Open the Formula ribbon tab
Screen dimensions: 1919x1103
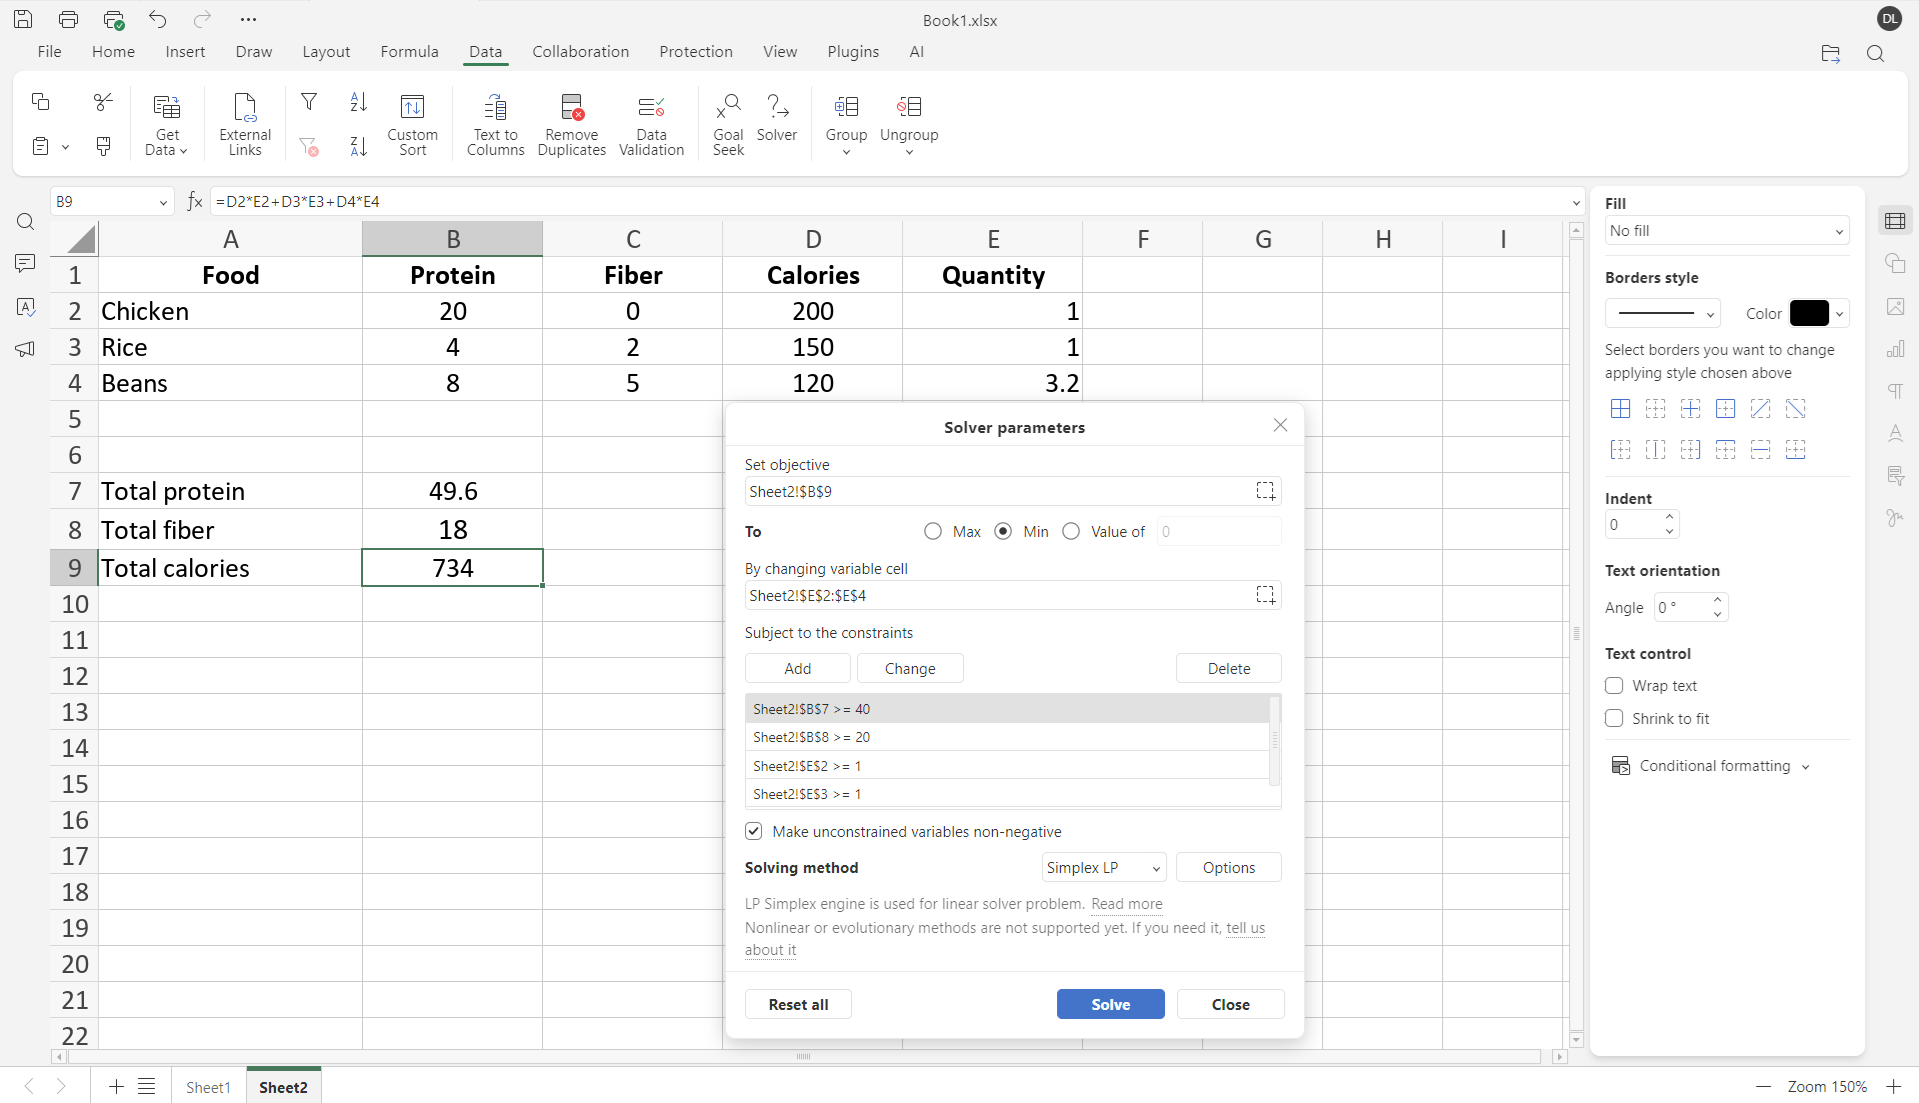(x=409, y=52)
